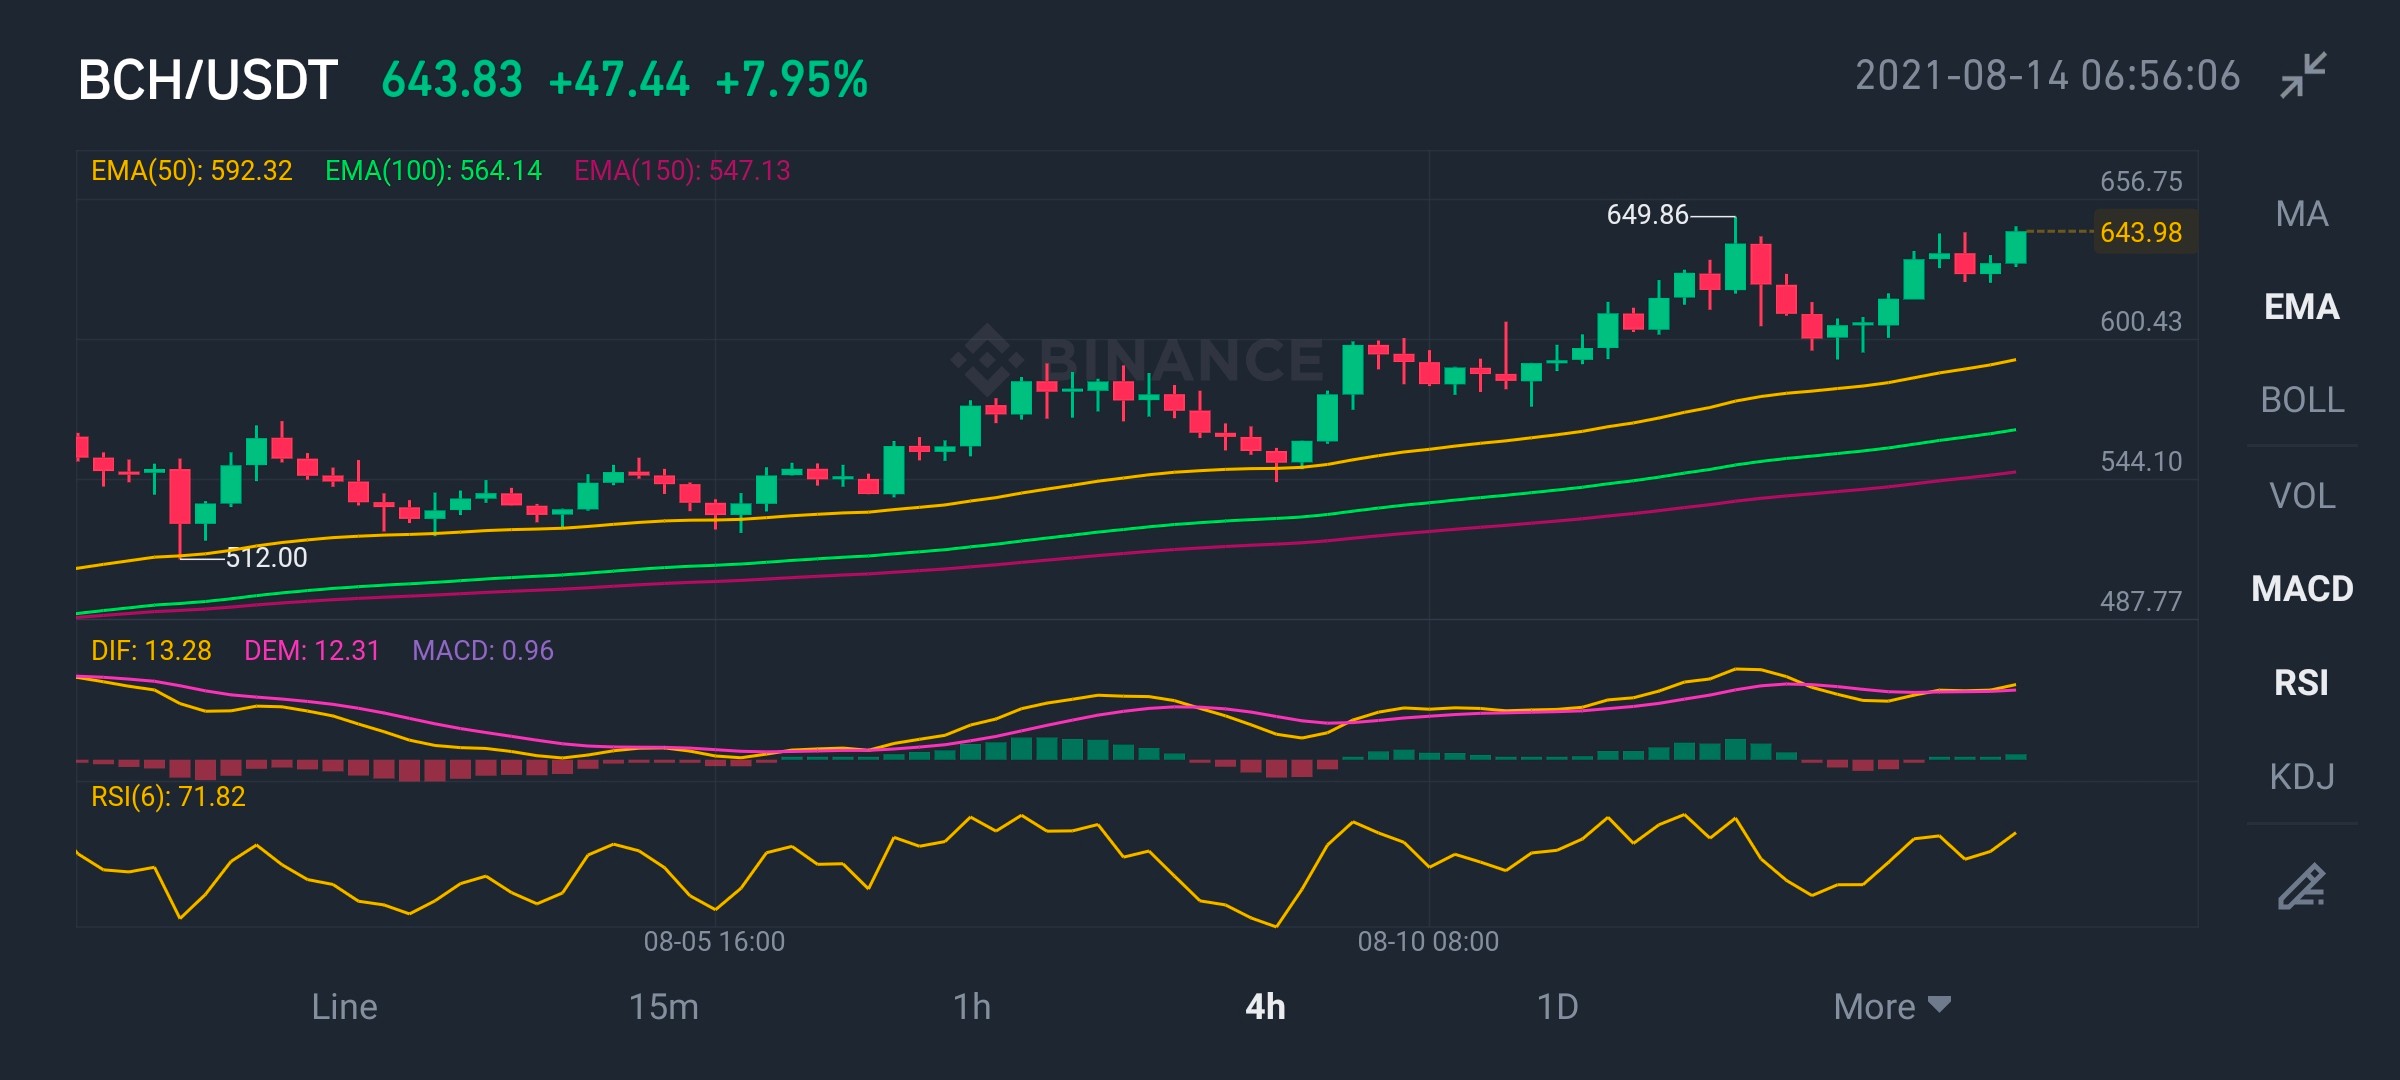
Task: Open the drawing pencil tool
Action: click(2301, 886)
